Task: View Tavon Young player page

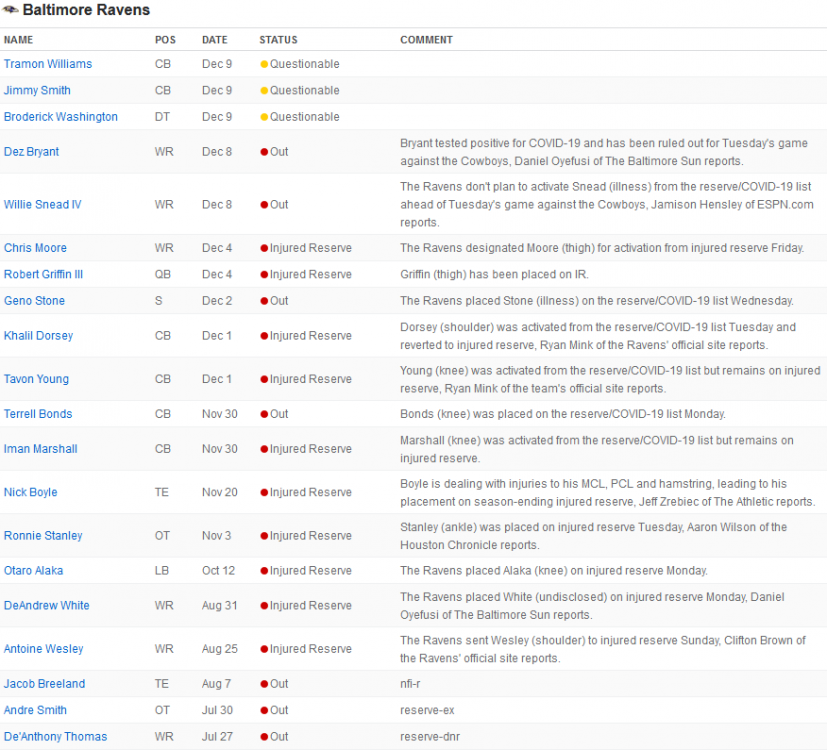Action: tap(36, 379)
